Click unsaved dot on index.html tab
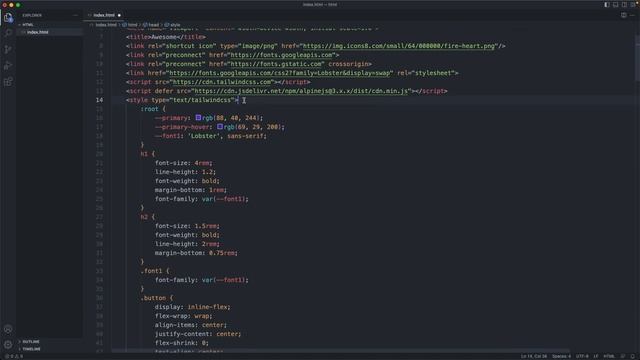The image size is (640, 360). coord(119,16)
